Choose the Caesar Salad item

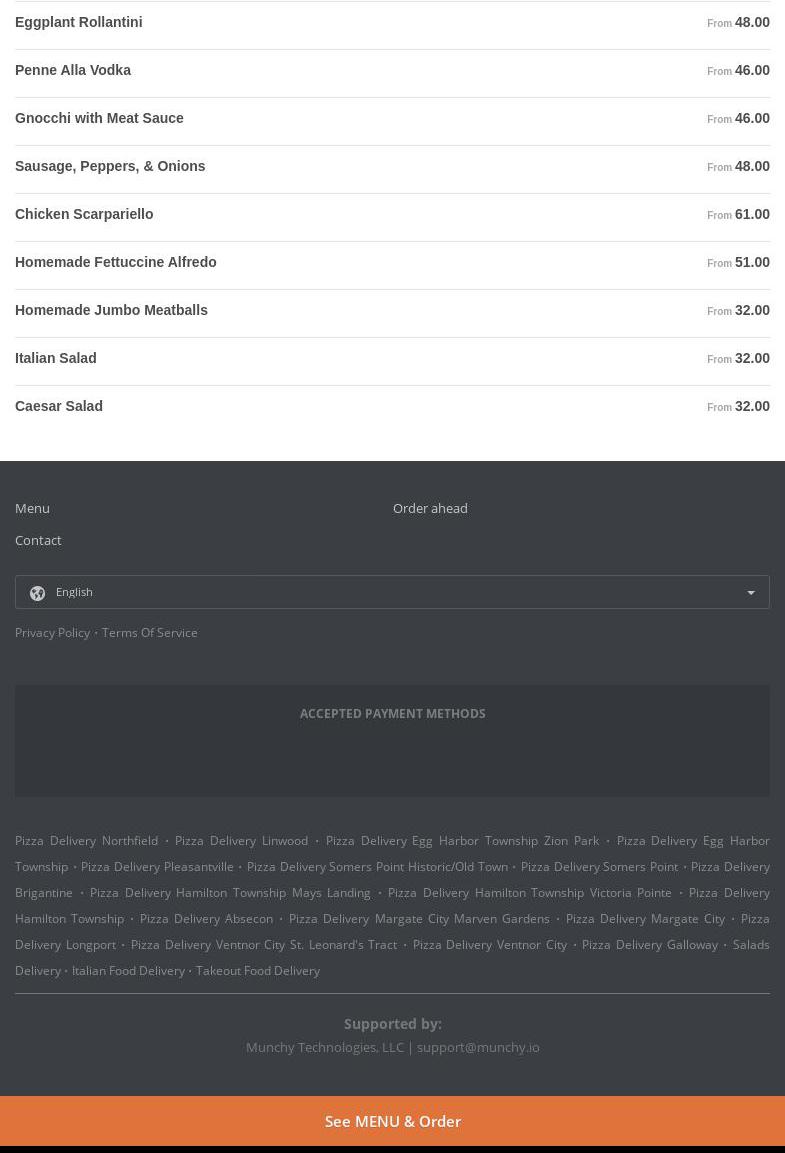click(x=59, y=406)
